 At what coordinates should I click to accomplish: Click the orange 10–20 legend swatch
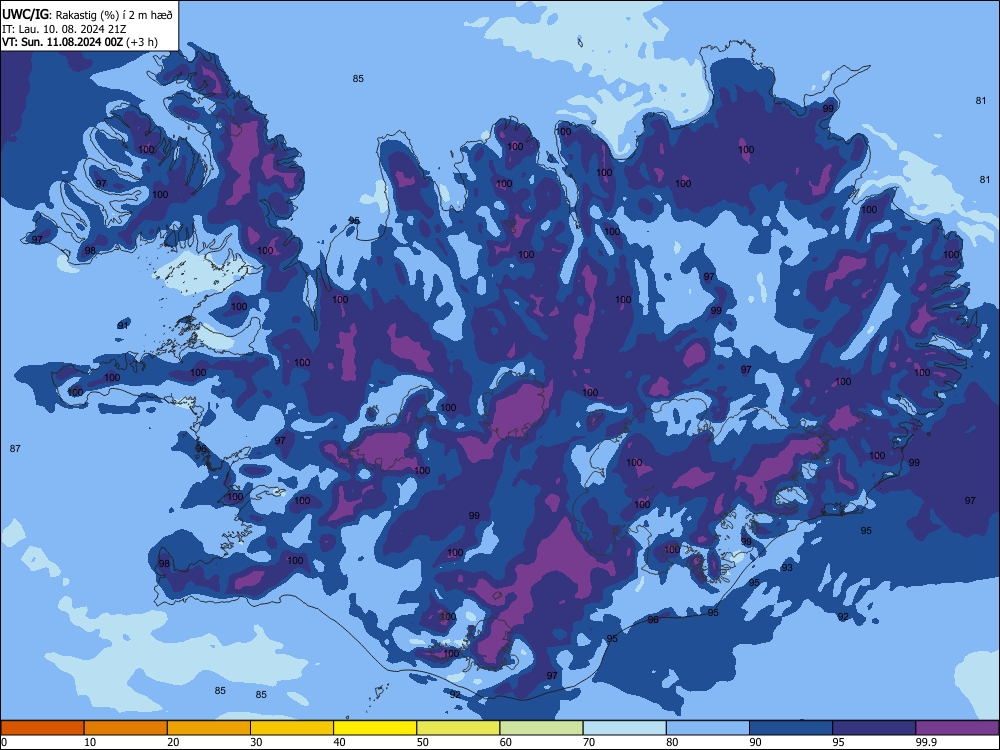pyautogui.click(x=126, y=728)
